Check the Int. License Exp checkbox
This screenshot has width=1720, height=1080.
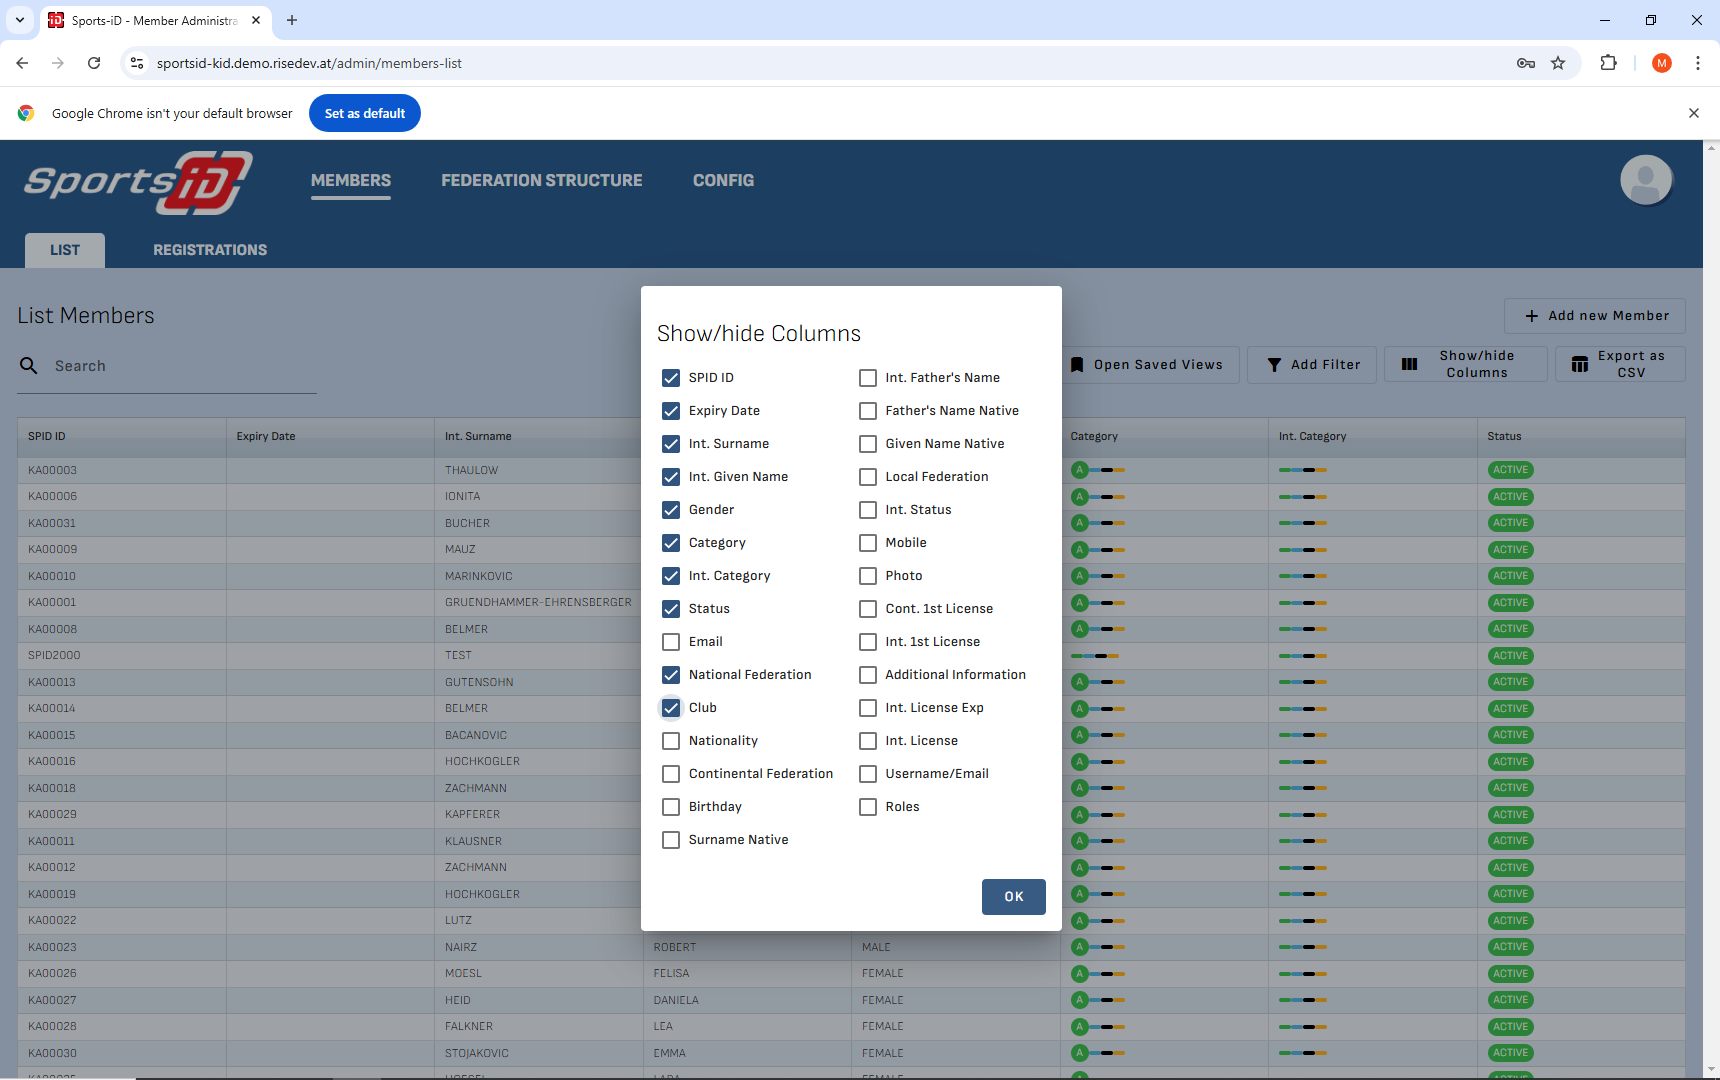868,708
